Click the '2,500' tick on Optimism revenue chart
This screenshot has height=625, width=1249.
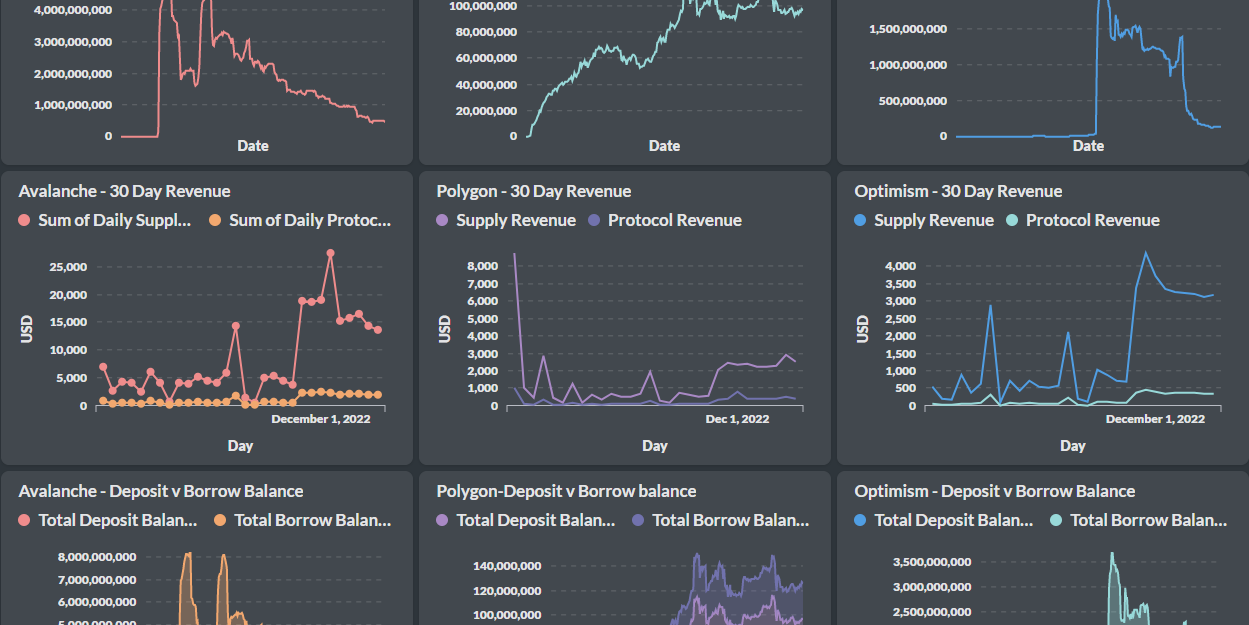coord(900,319)
